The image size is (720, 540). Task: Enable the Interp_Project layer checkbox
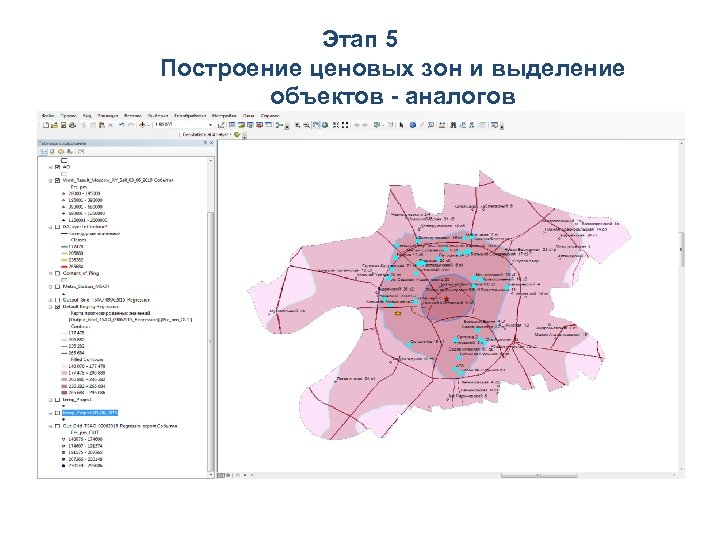[x=57, y=400]
